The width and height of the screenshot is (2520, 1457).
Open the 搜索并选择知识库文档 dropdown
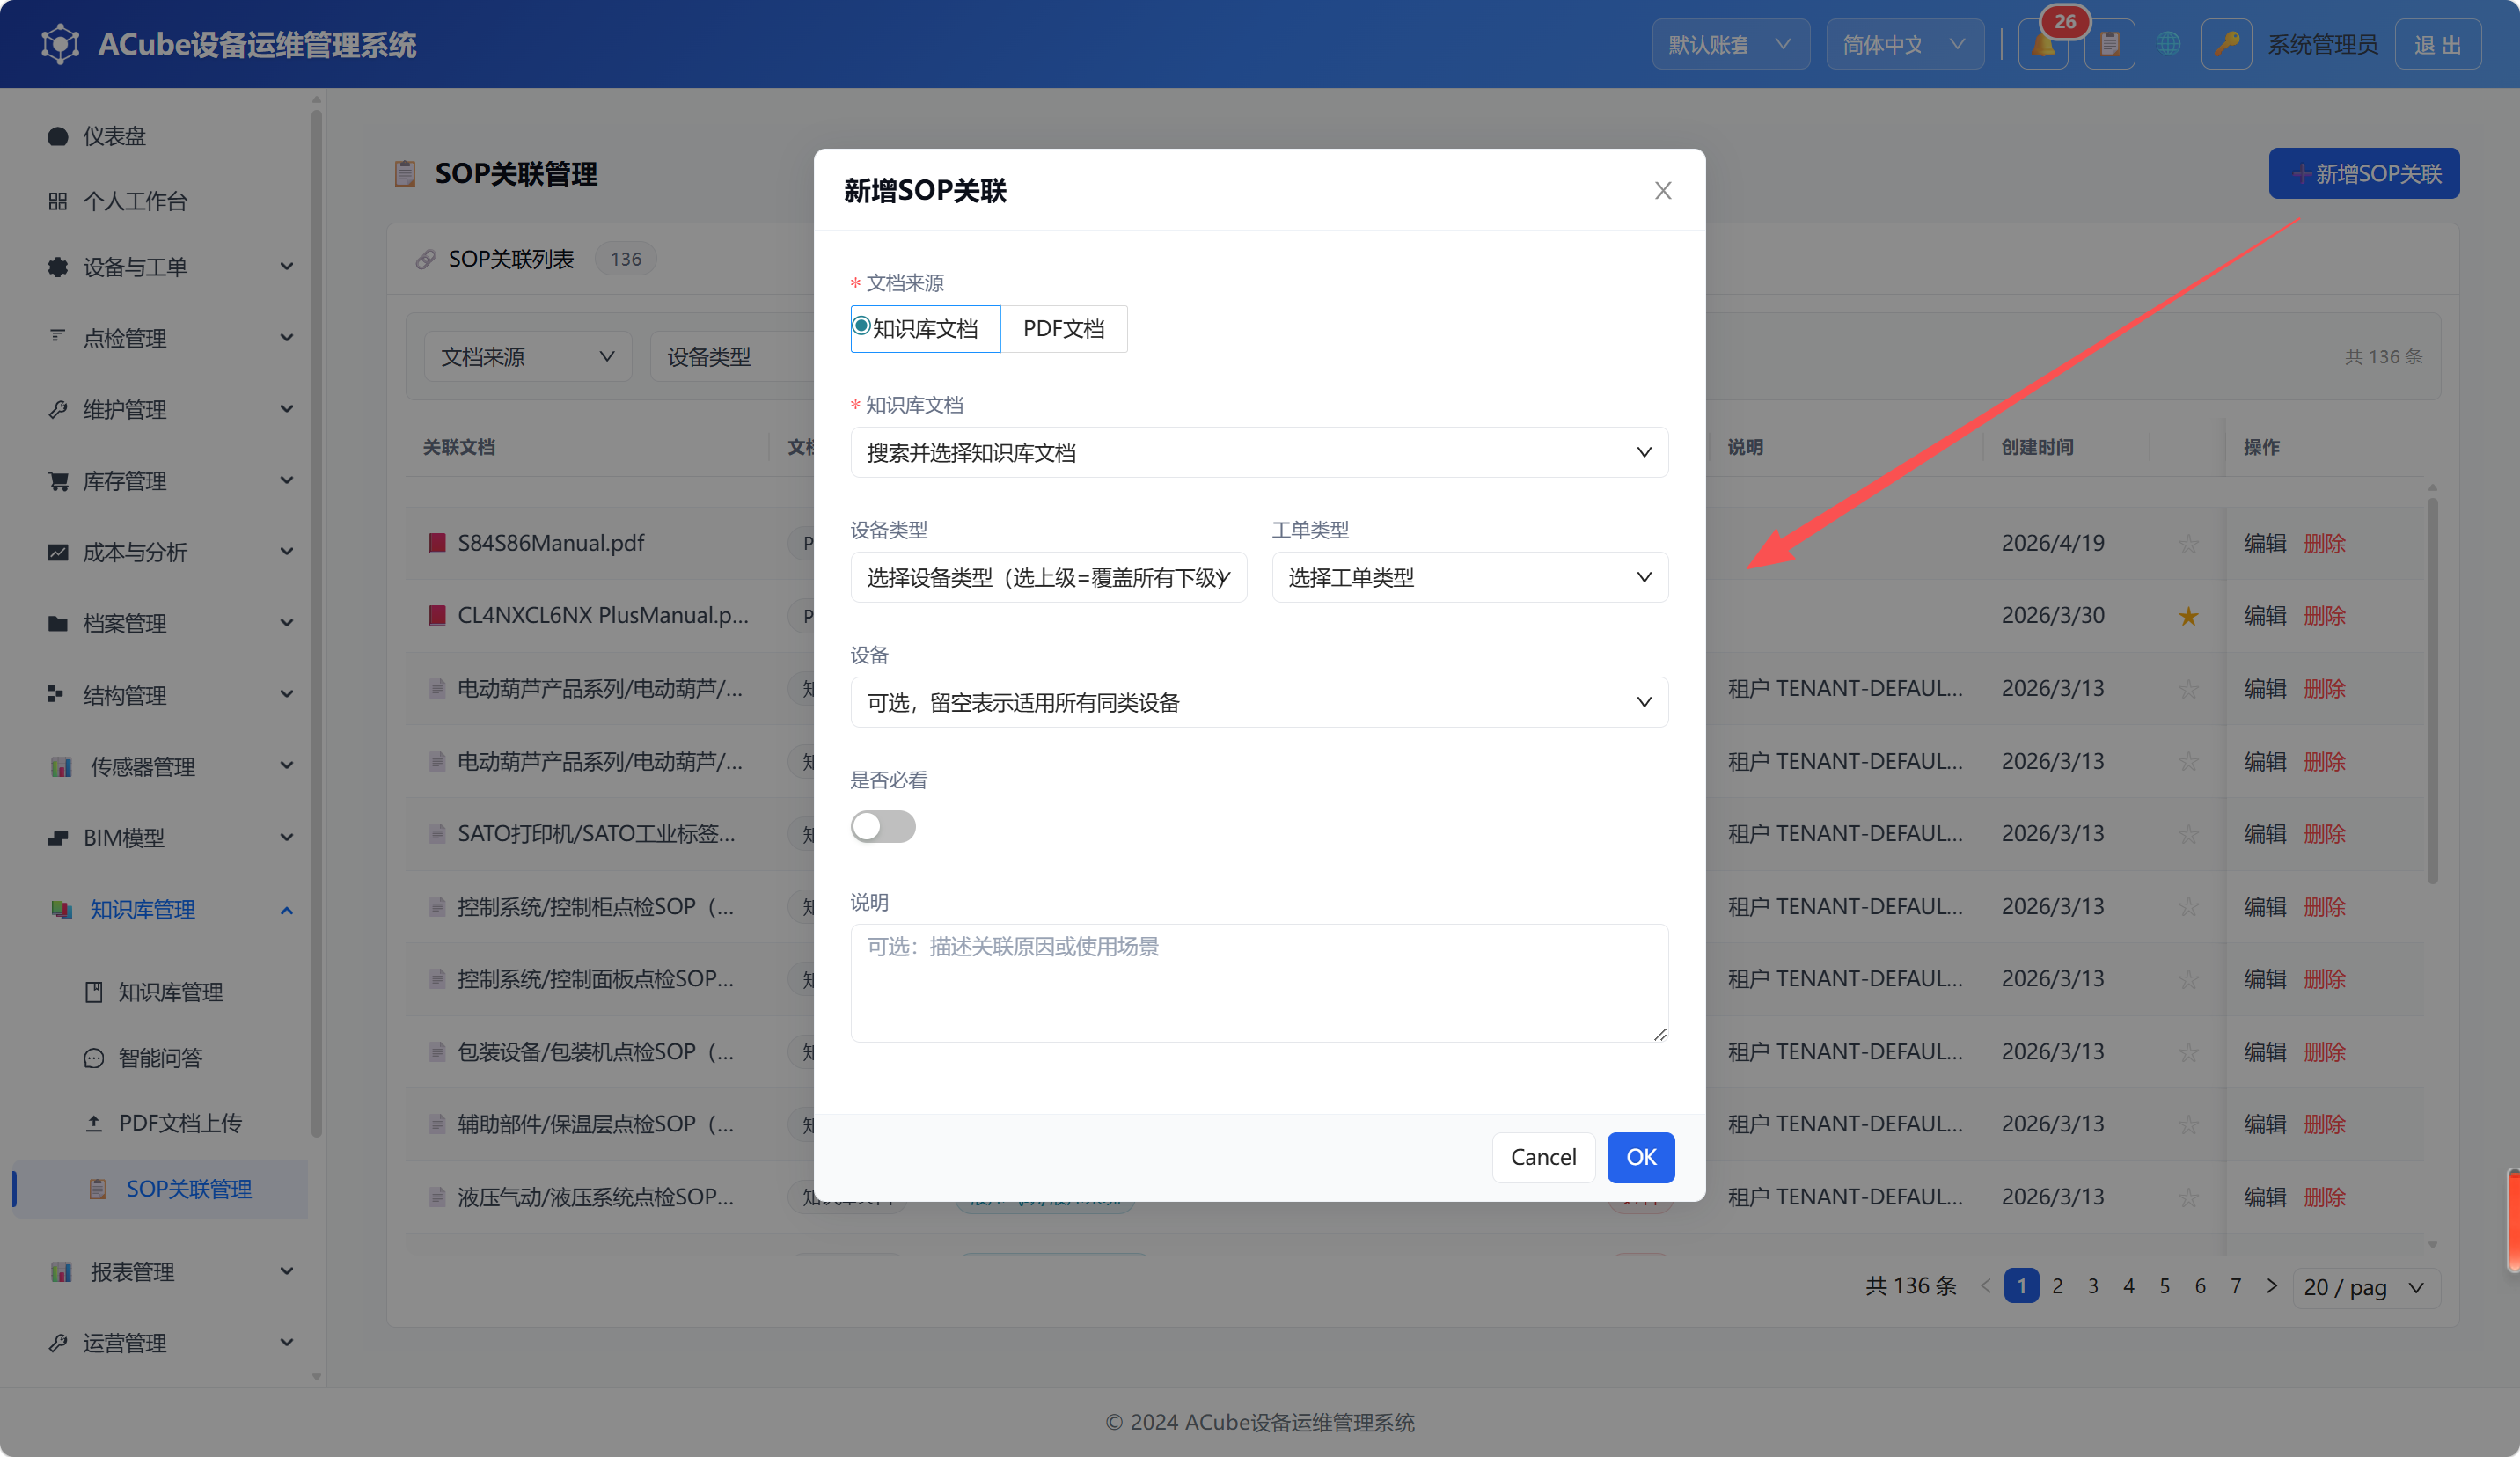(x=1259, y=453)
